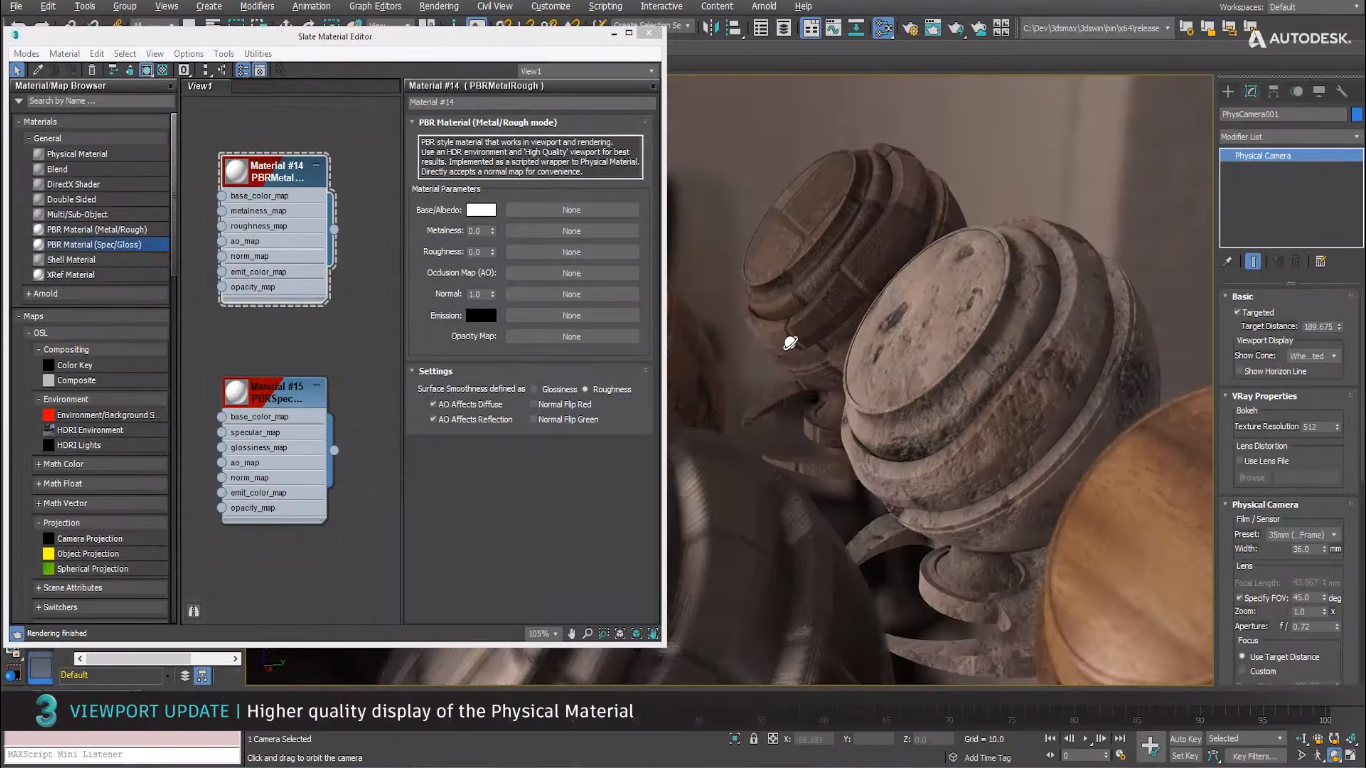Open the Display command panel tab
The width and height of the screenshot is (1366, 768).
(1319, 91)
